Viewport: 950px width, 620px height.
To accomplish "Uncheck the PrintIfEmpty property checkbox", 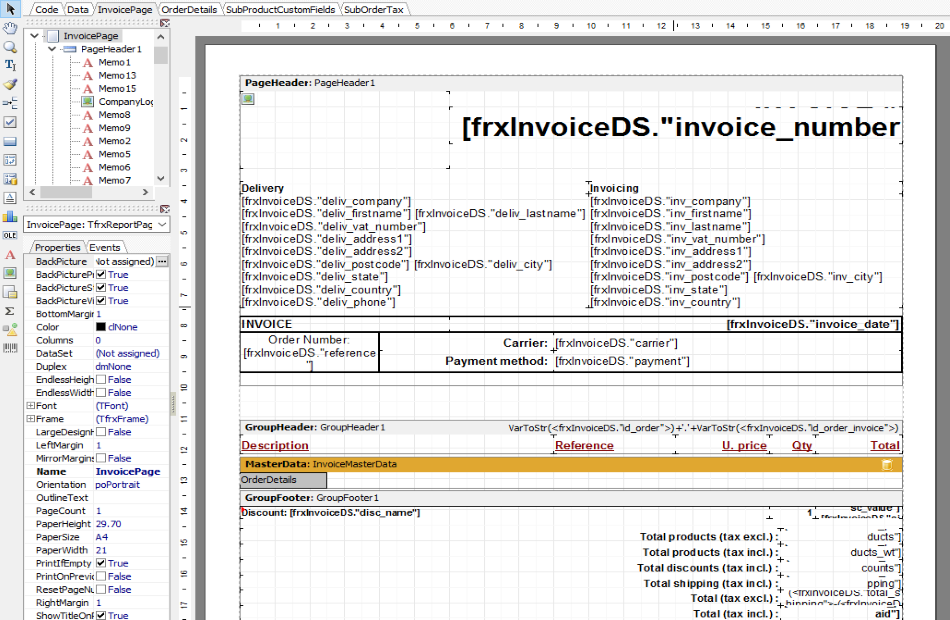I will tap(101, 563).
